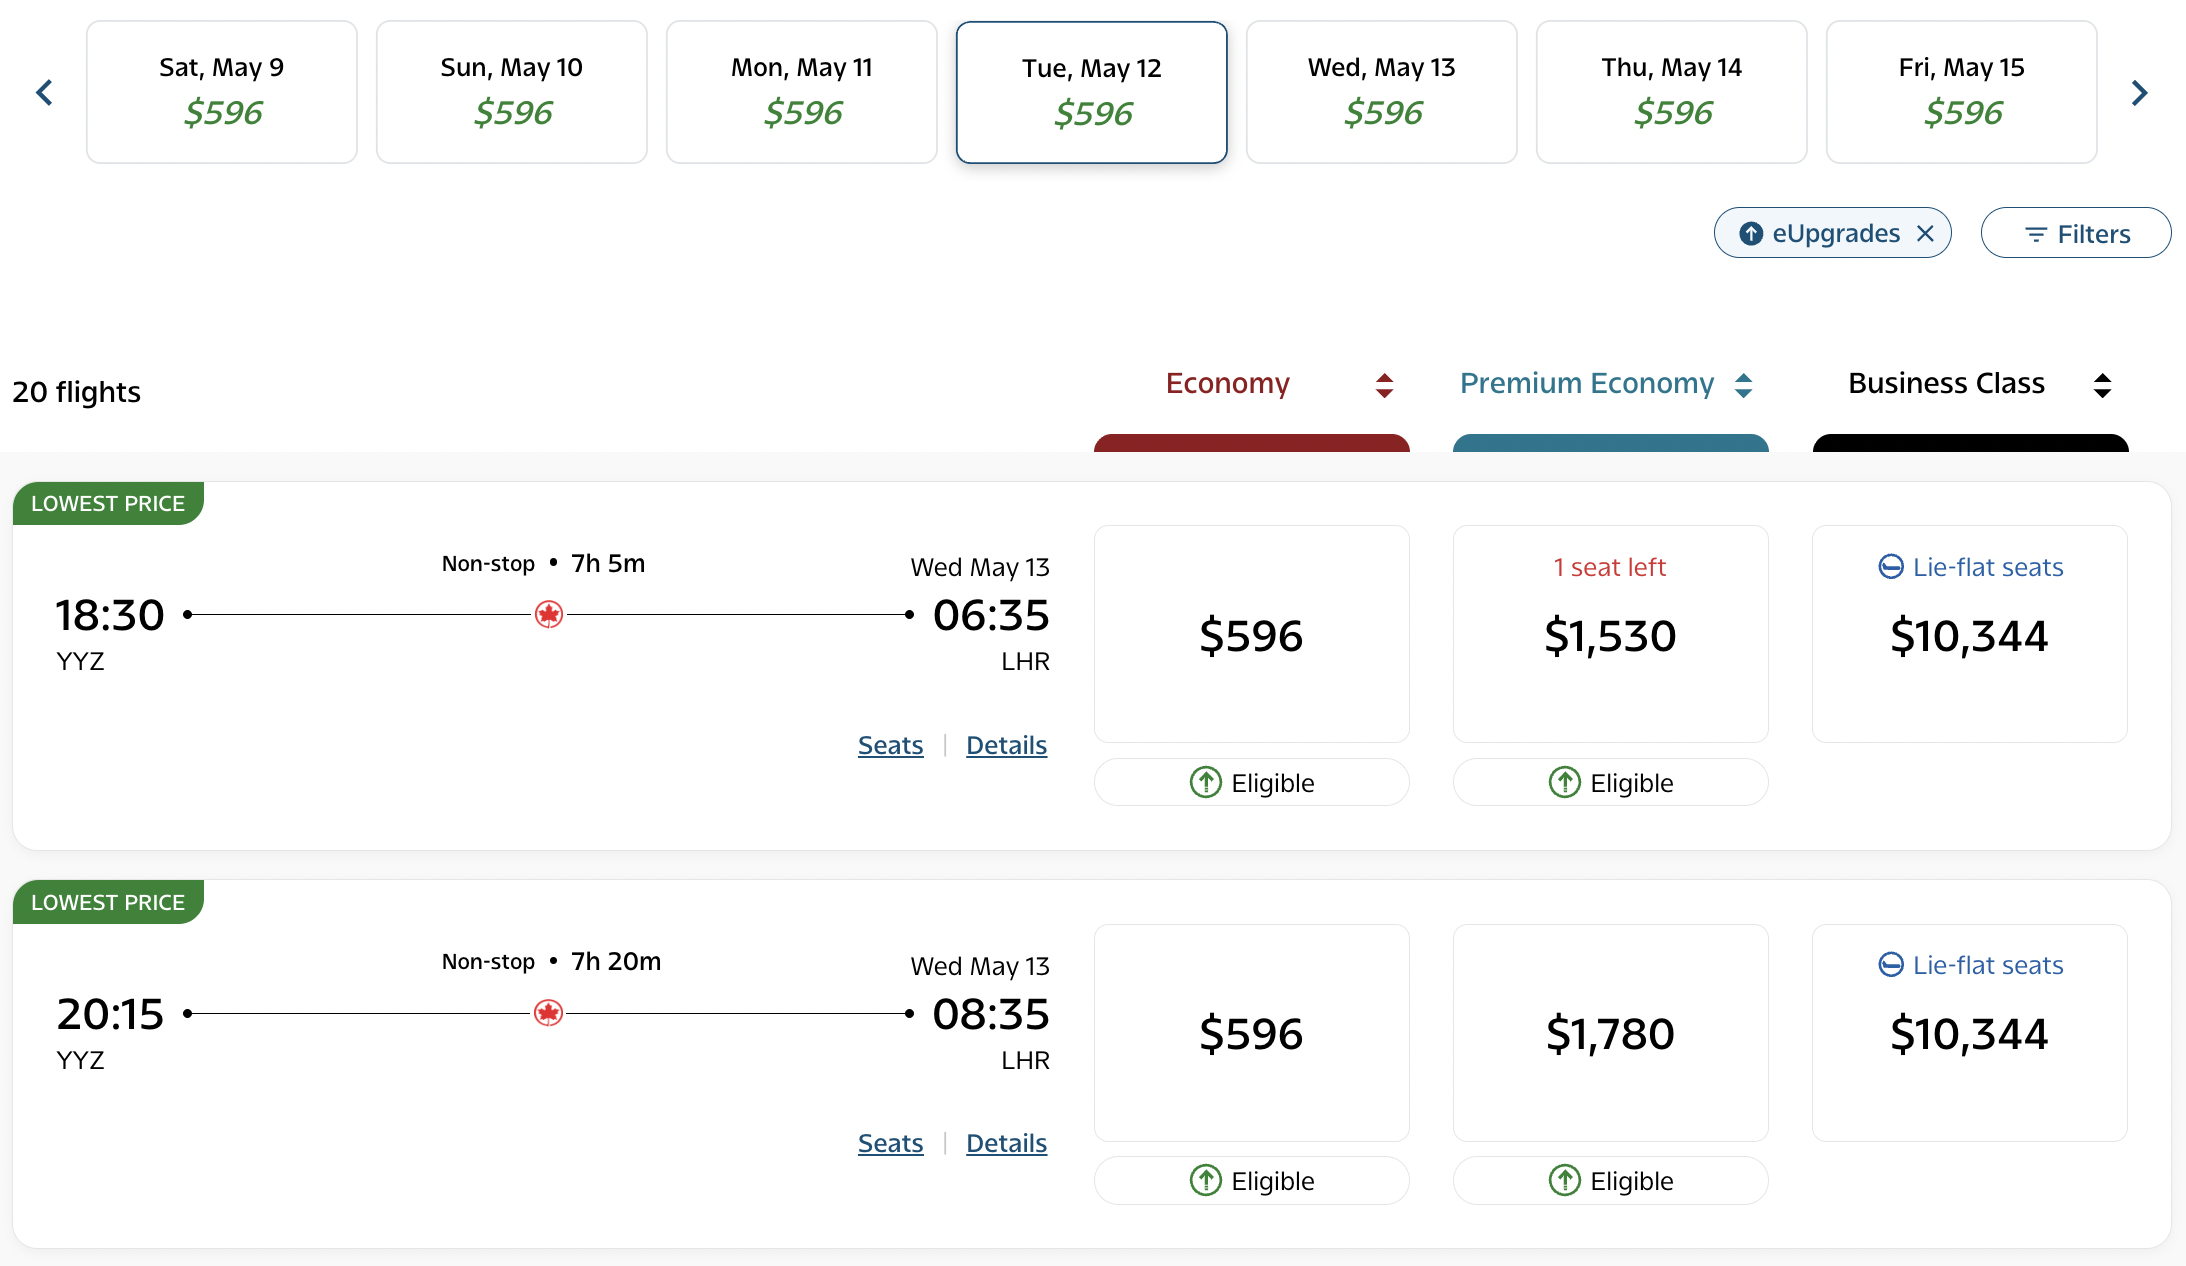
Task: Open the Filters panel
Action: [x=2076, y=233]
